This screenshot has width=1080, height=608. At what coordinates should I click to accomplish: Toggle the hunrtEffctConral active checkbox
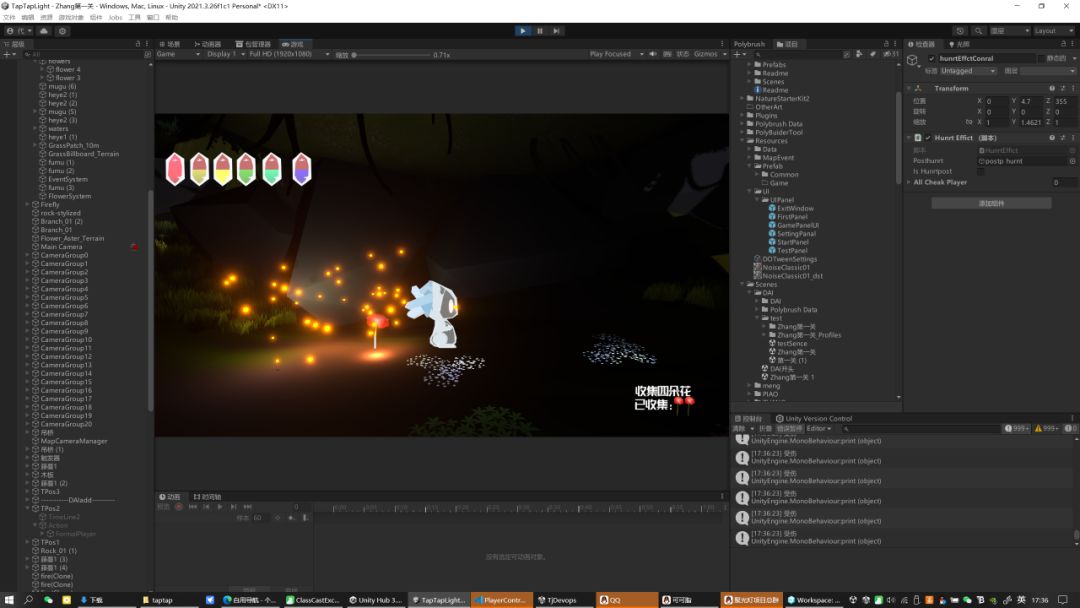932,58
